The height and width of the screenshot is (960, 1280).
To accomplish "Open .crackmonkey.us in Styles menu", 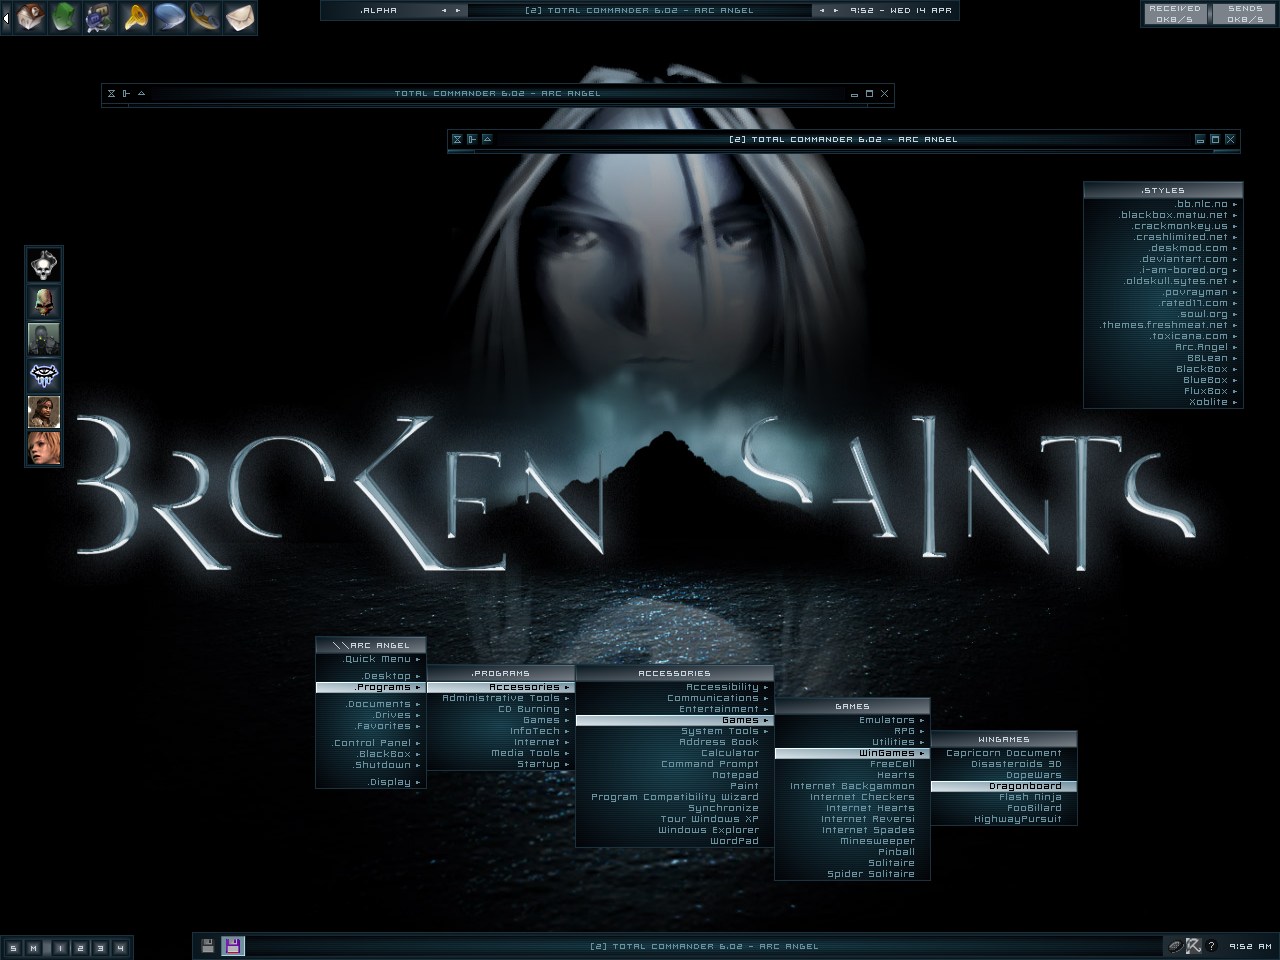I will pos(1163,226).
